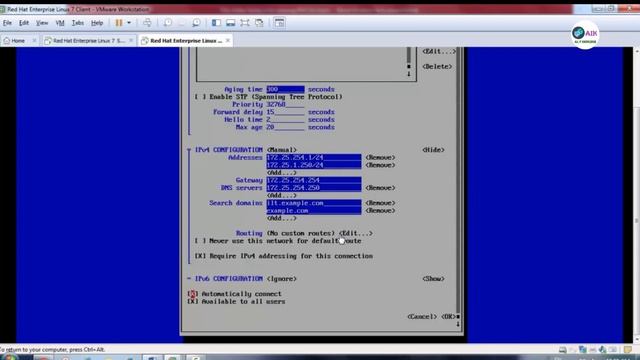
Task: Click the display device status icon
Action: [613, 350]
